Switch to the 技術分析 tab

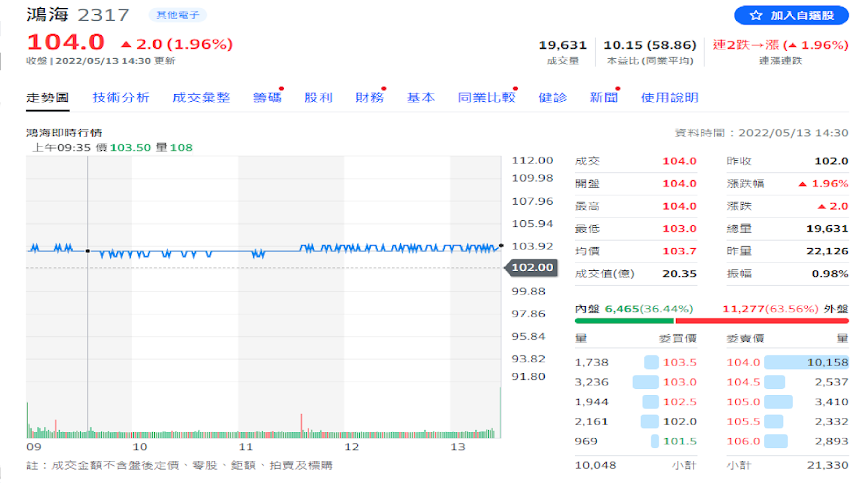click(121, 97)
